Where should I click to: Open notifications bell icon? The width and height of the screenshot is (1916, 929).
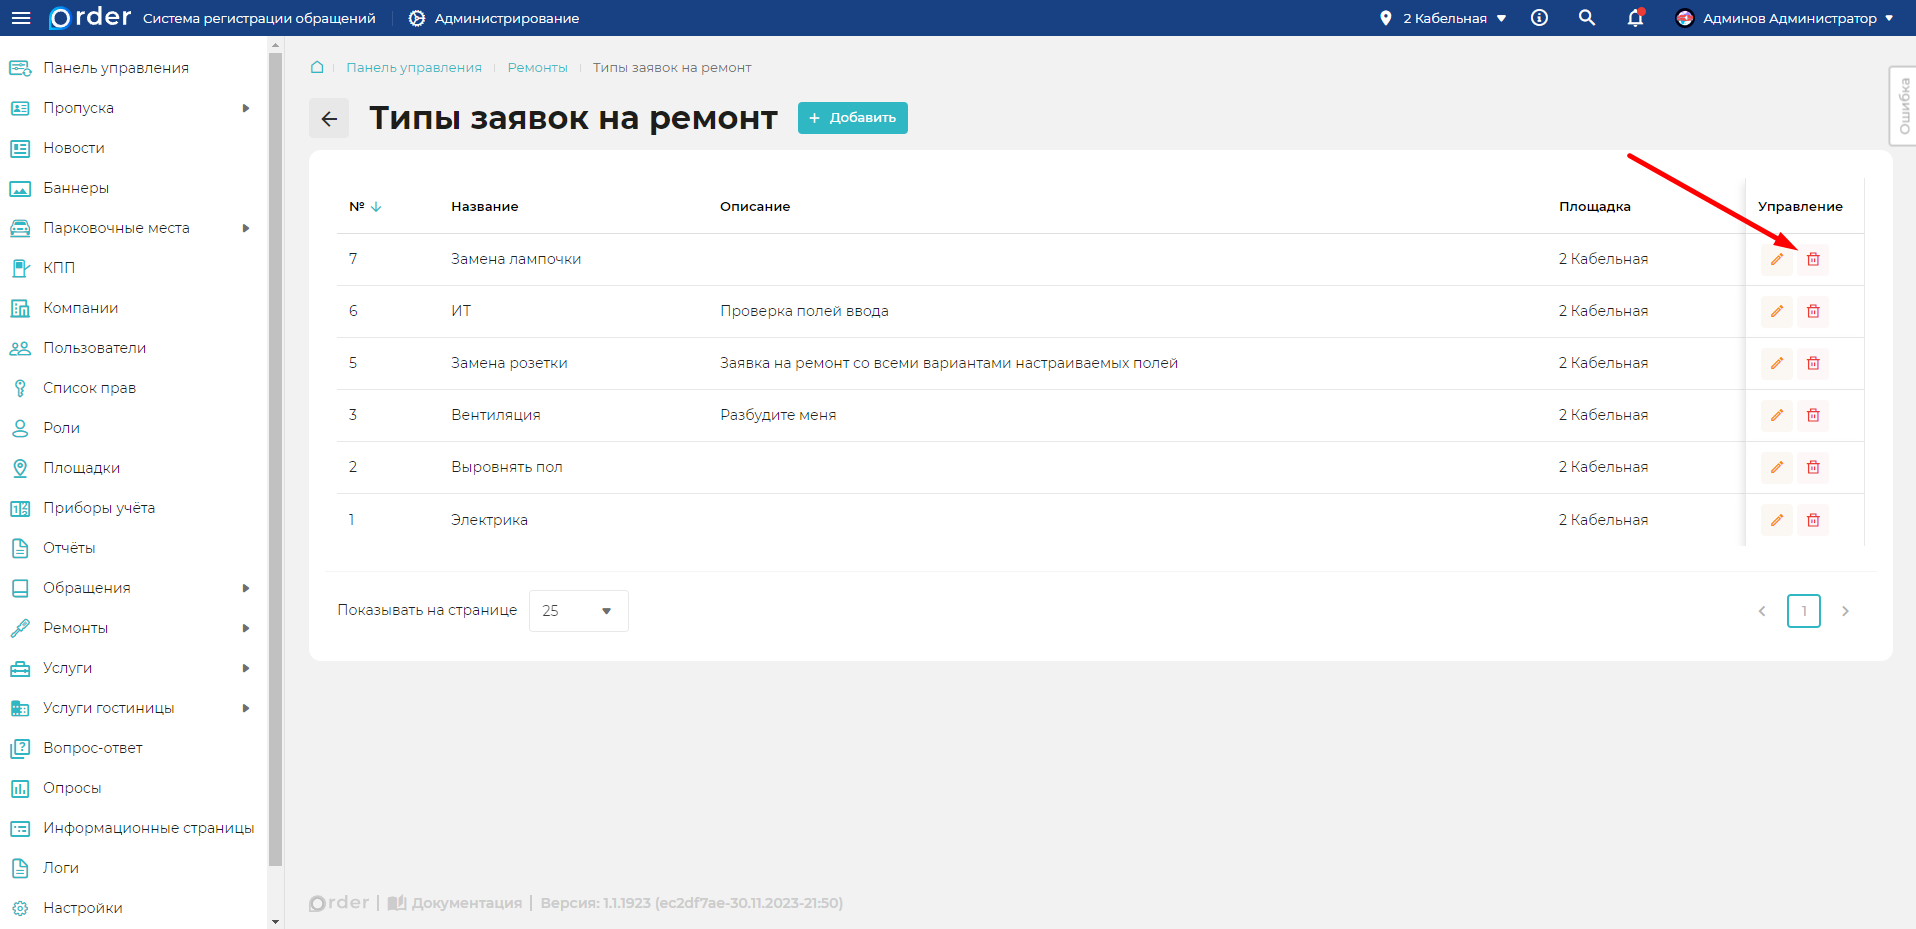pos(1635,18)
